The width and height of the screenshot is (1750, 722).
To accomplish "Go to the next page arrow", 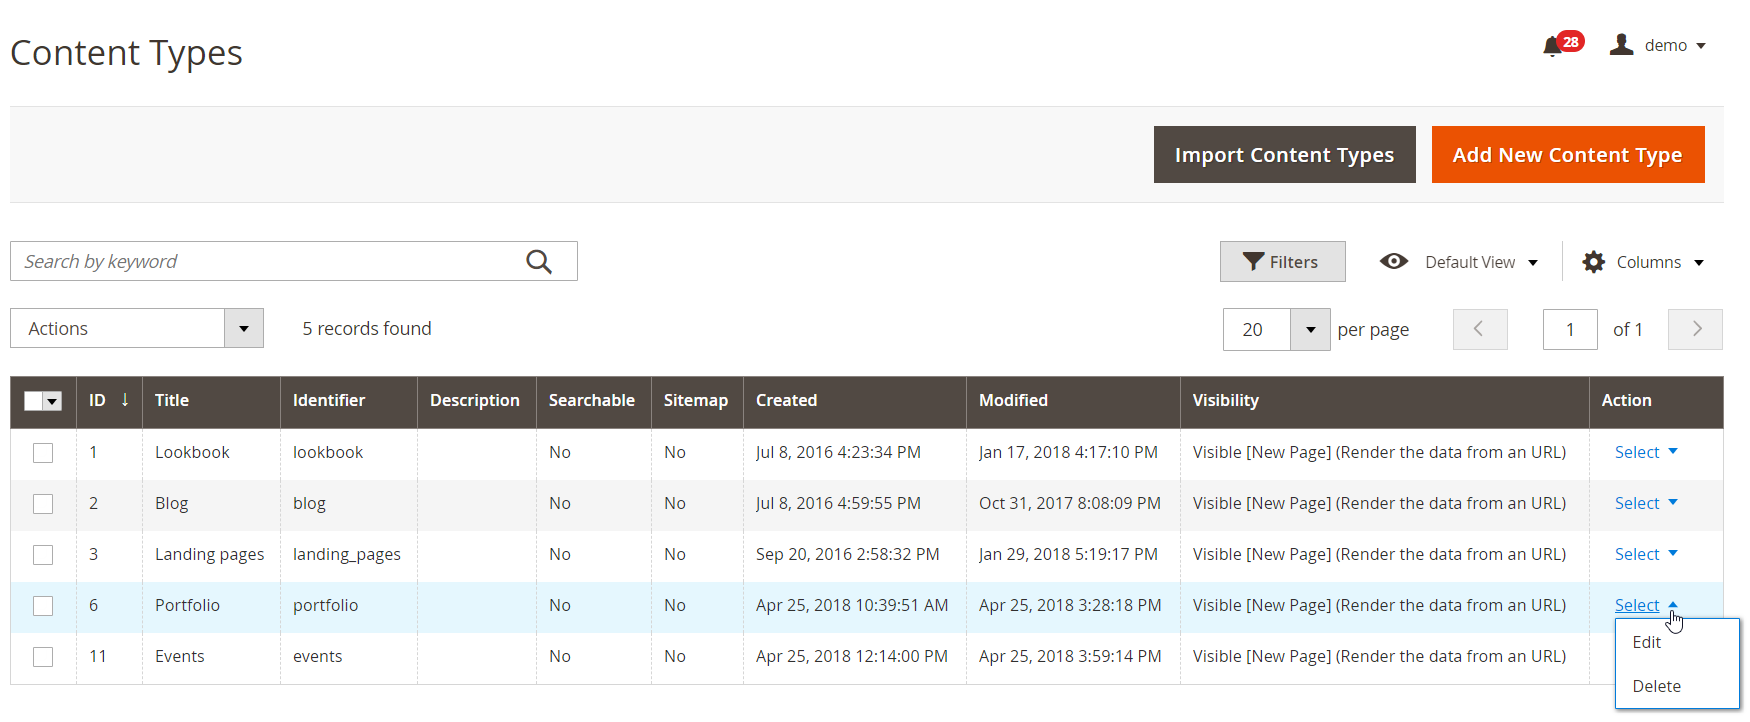I will 1695,329.
